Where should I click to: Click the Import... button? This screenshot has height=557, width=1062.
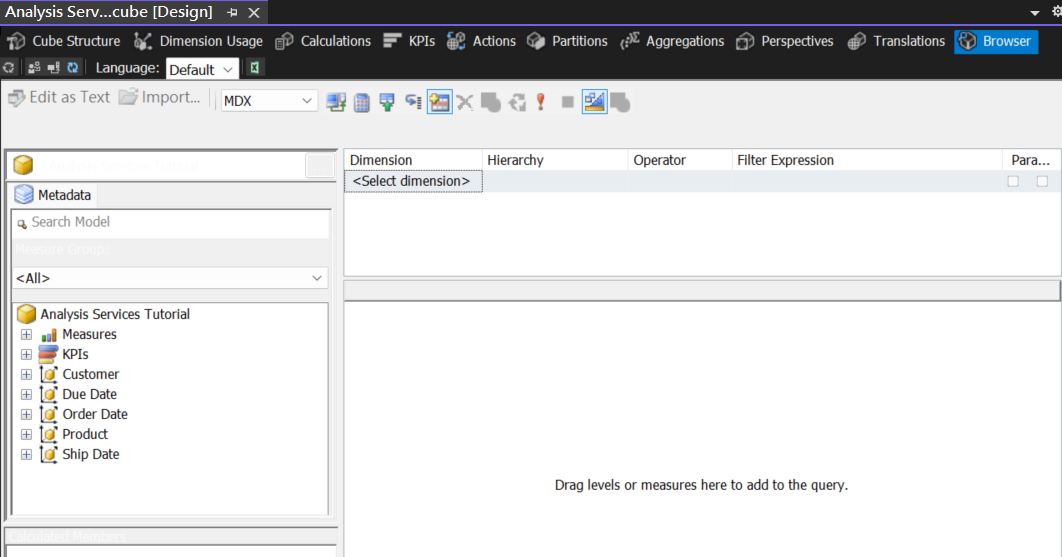tap(160, 98)
